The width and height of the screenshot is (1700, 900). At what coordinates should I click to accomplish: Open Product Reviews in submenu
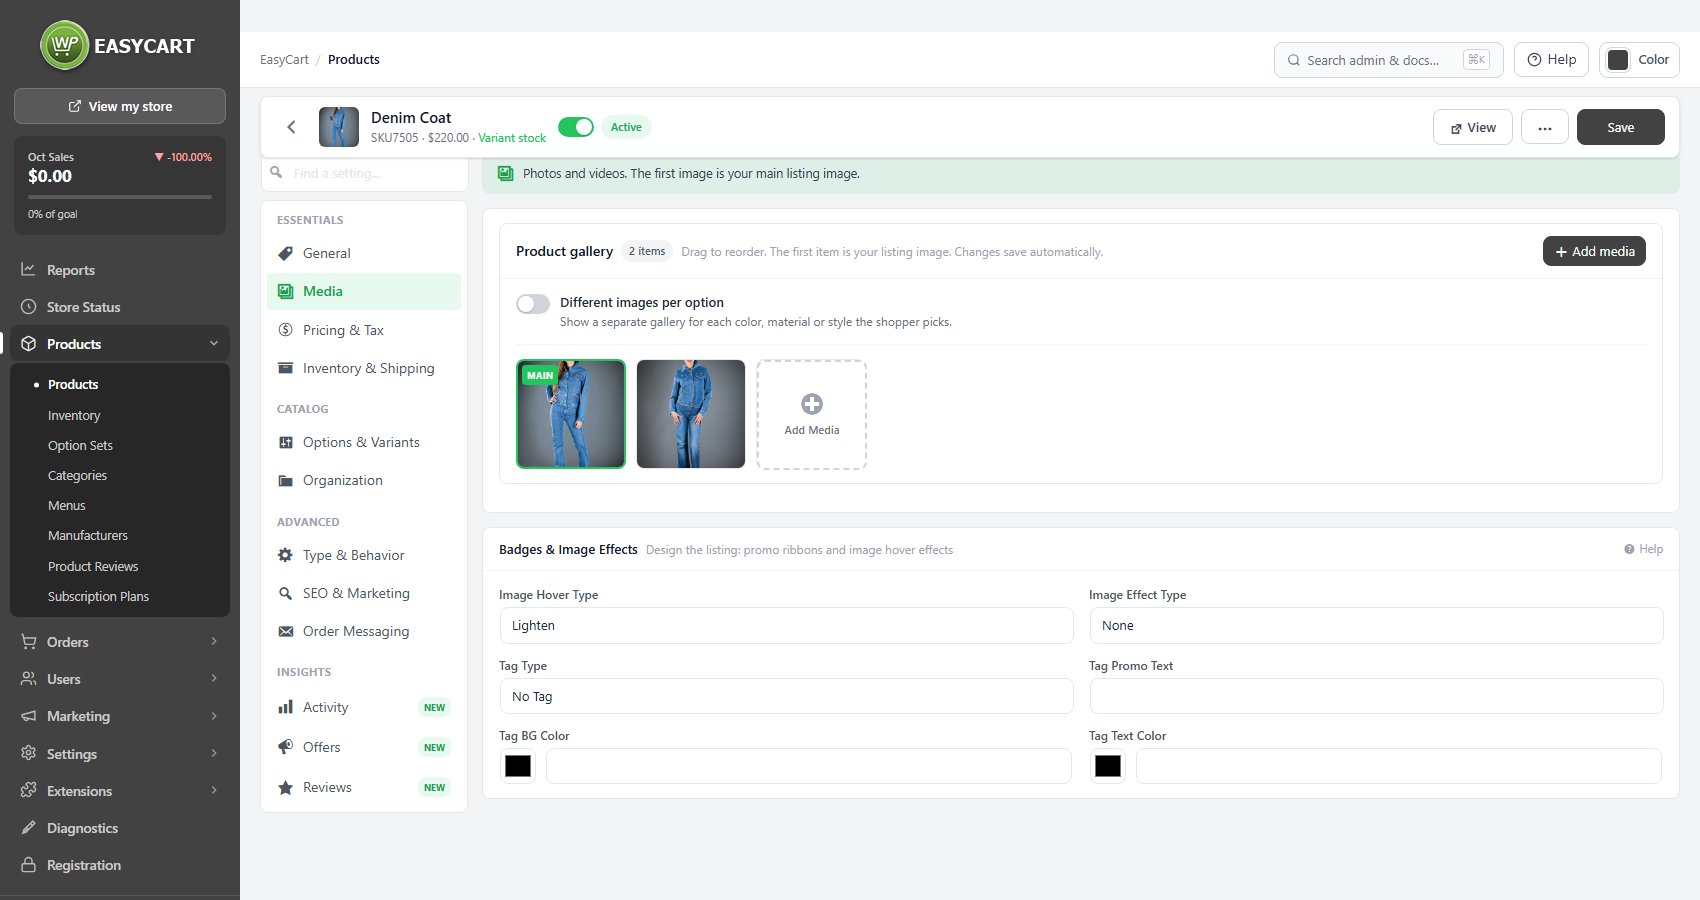(x=93, y=566)
